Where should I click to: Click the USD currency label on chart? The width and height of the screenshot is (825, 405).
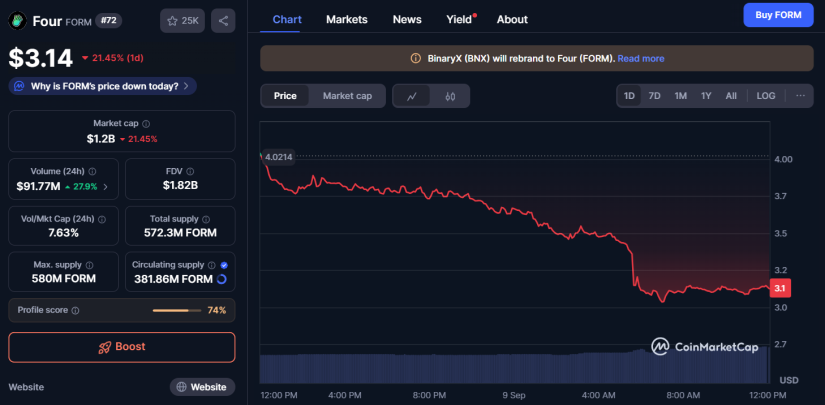click(x=789, y=380)
